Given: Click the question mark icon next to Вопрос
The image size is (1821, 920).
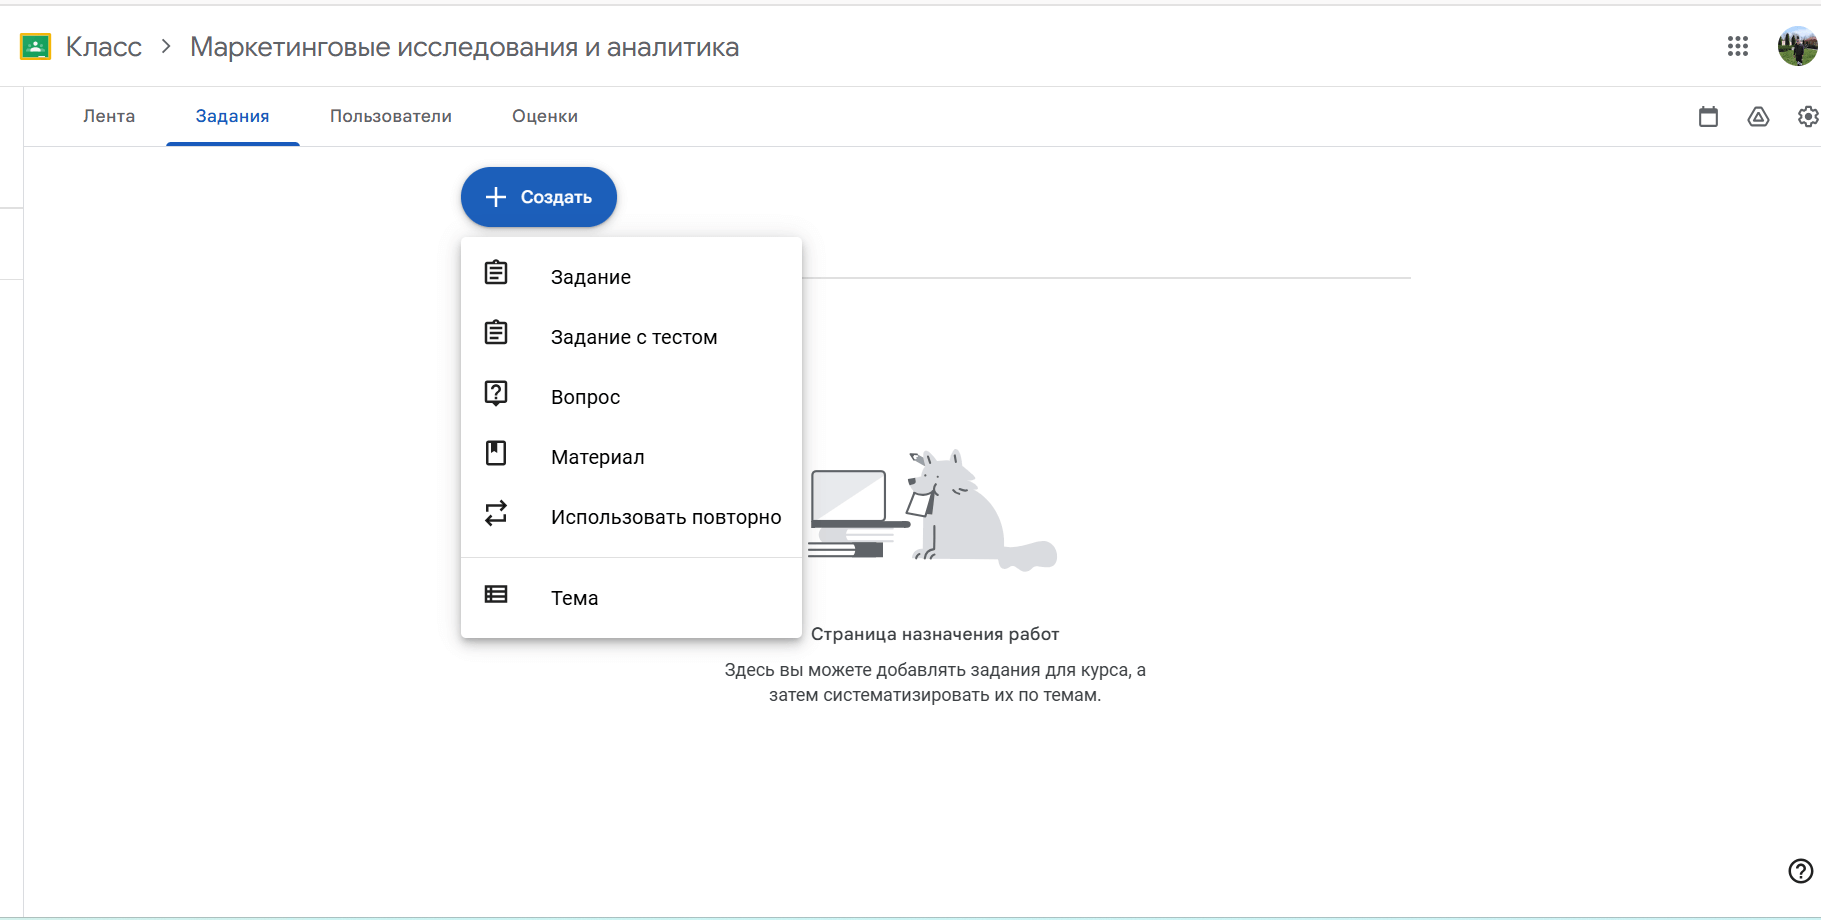Looking at the screenshot, I should pyautogui.click(x=496, y=392).
